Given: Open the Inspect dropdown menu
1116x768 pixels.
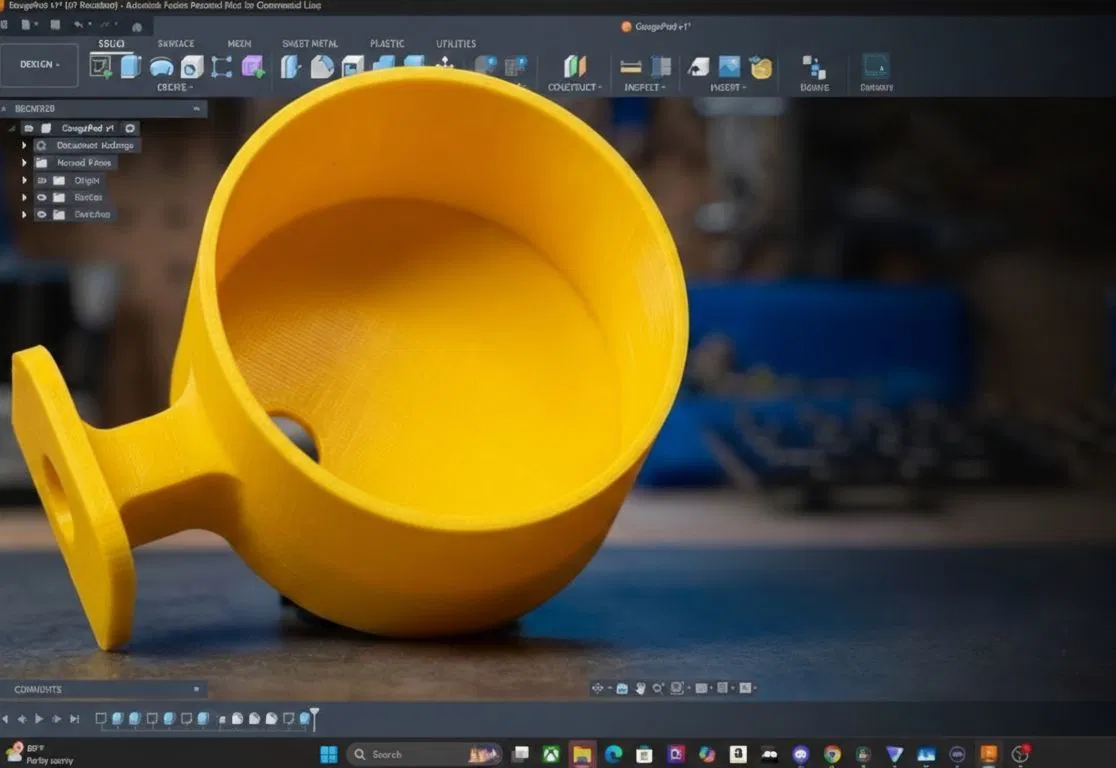Looking at the screenshot, I should point(645,87).
